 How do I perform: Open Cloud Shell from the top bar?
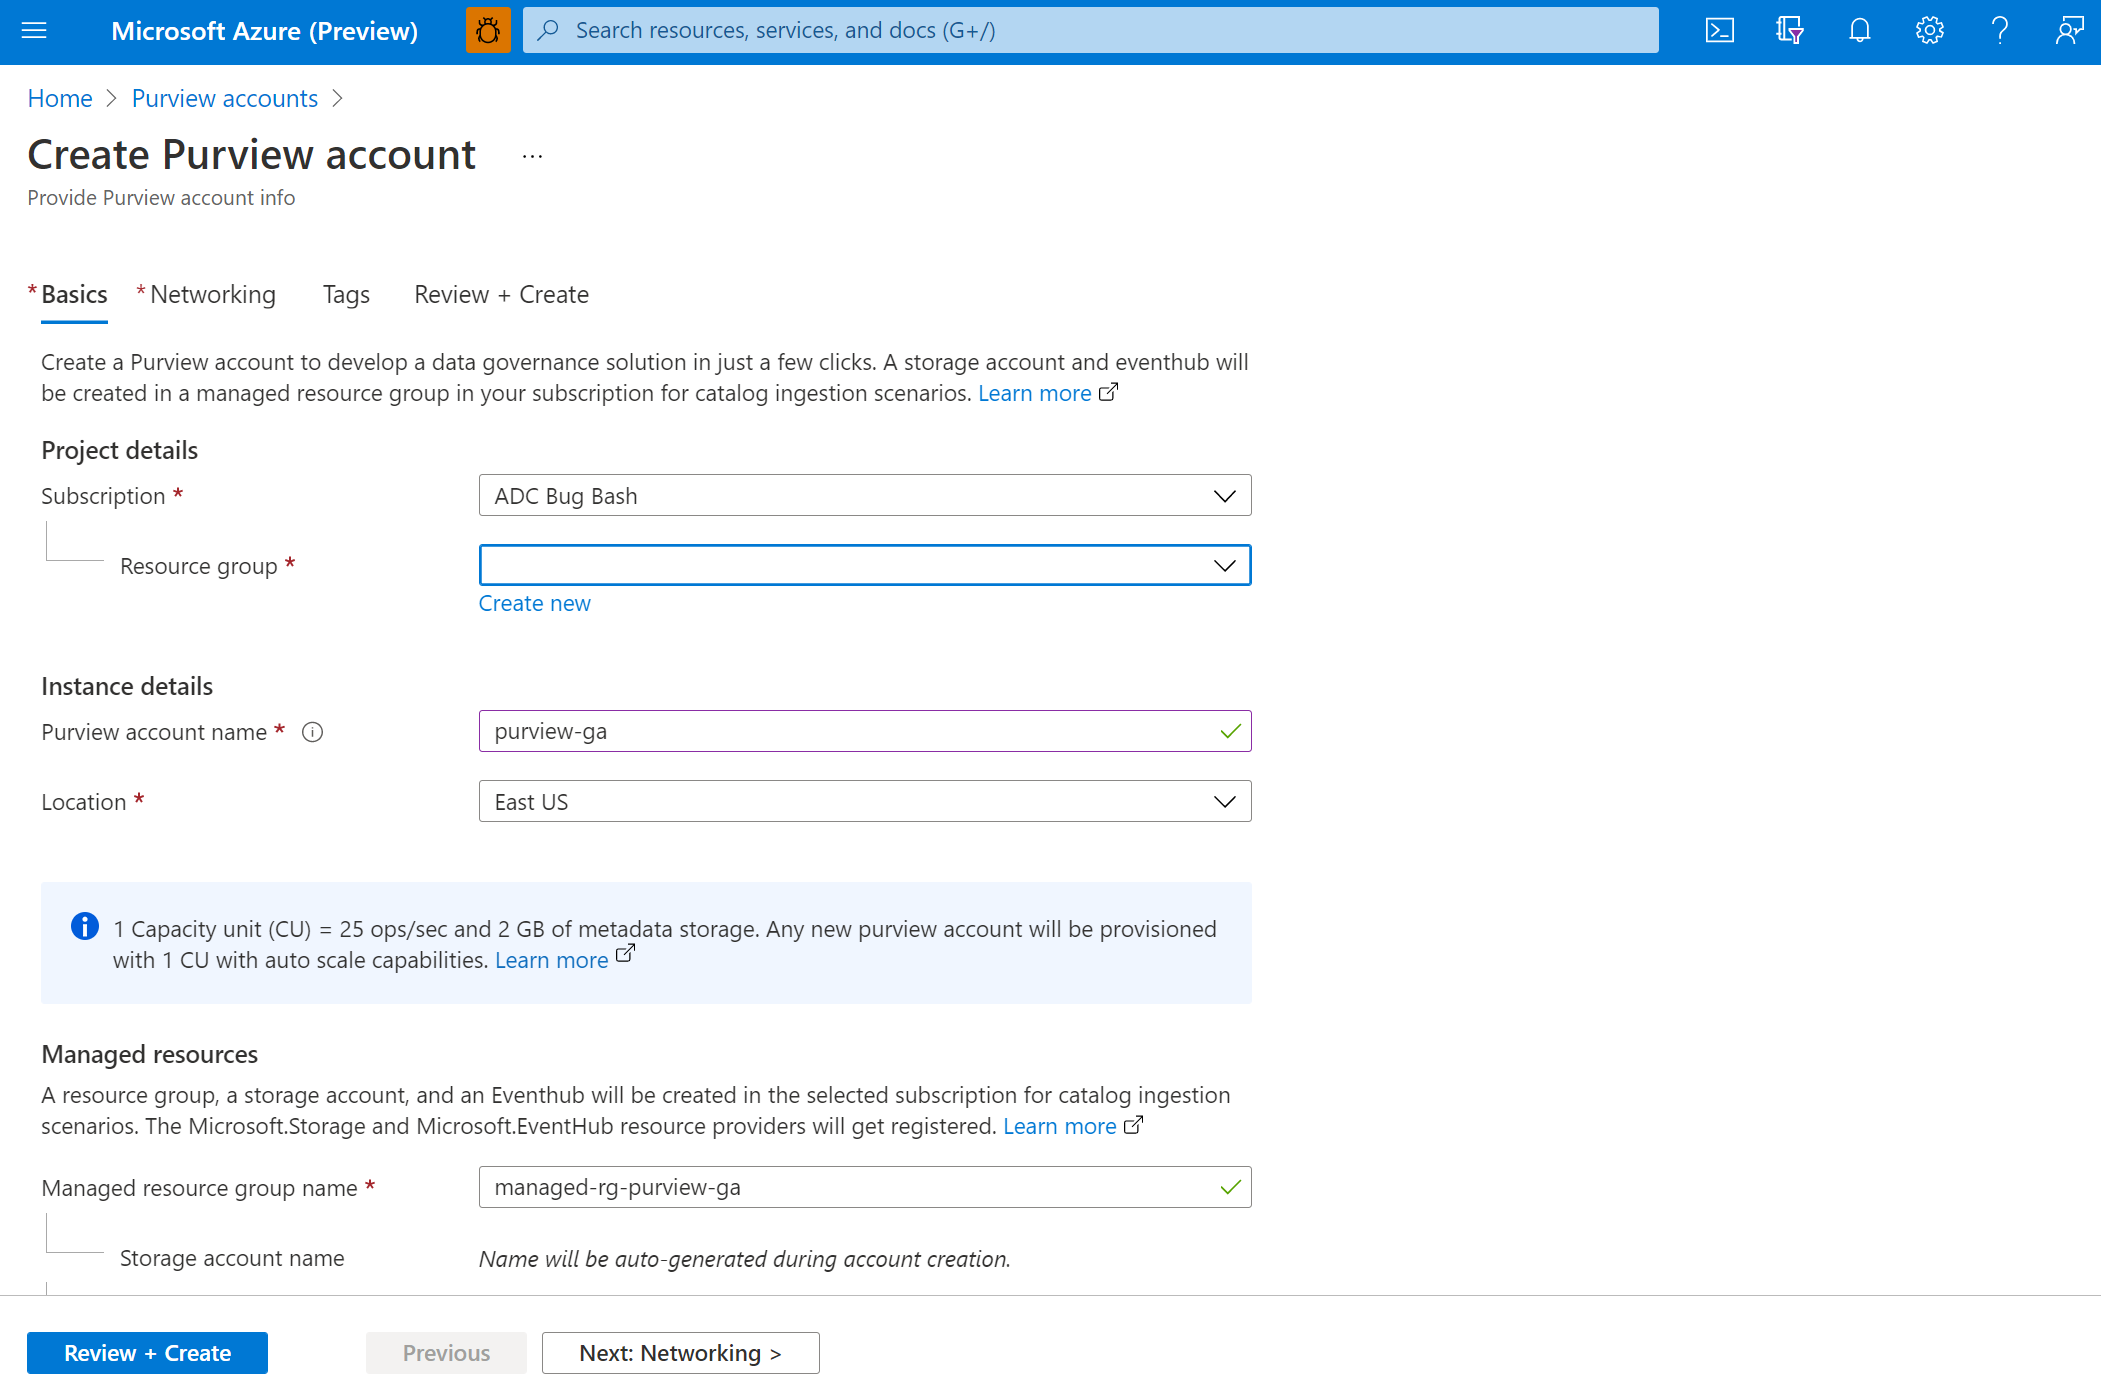coord(1719,30)
